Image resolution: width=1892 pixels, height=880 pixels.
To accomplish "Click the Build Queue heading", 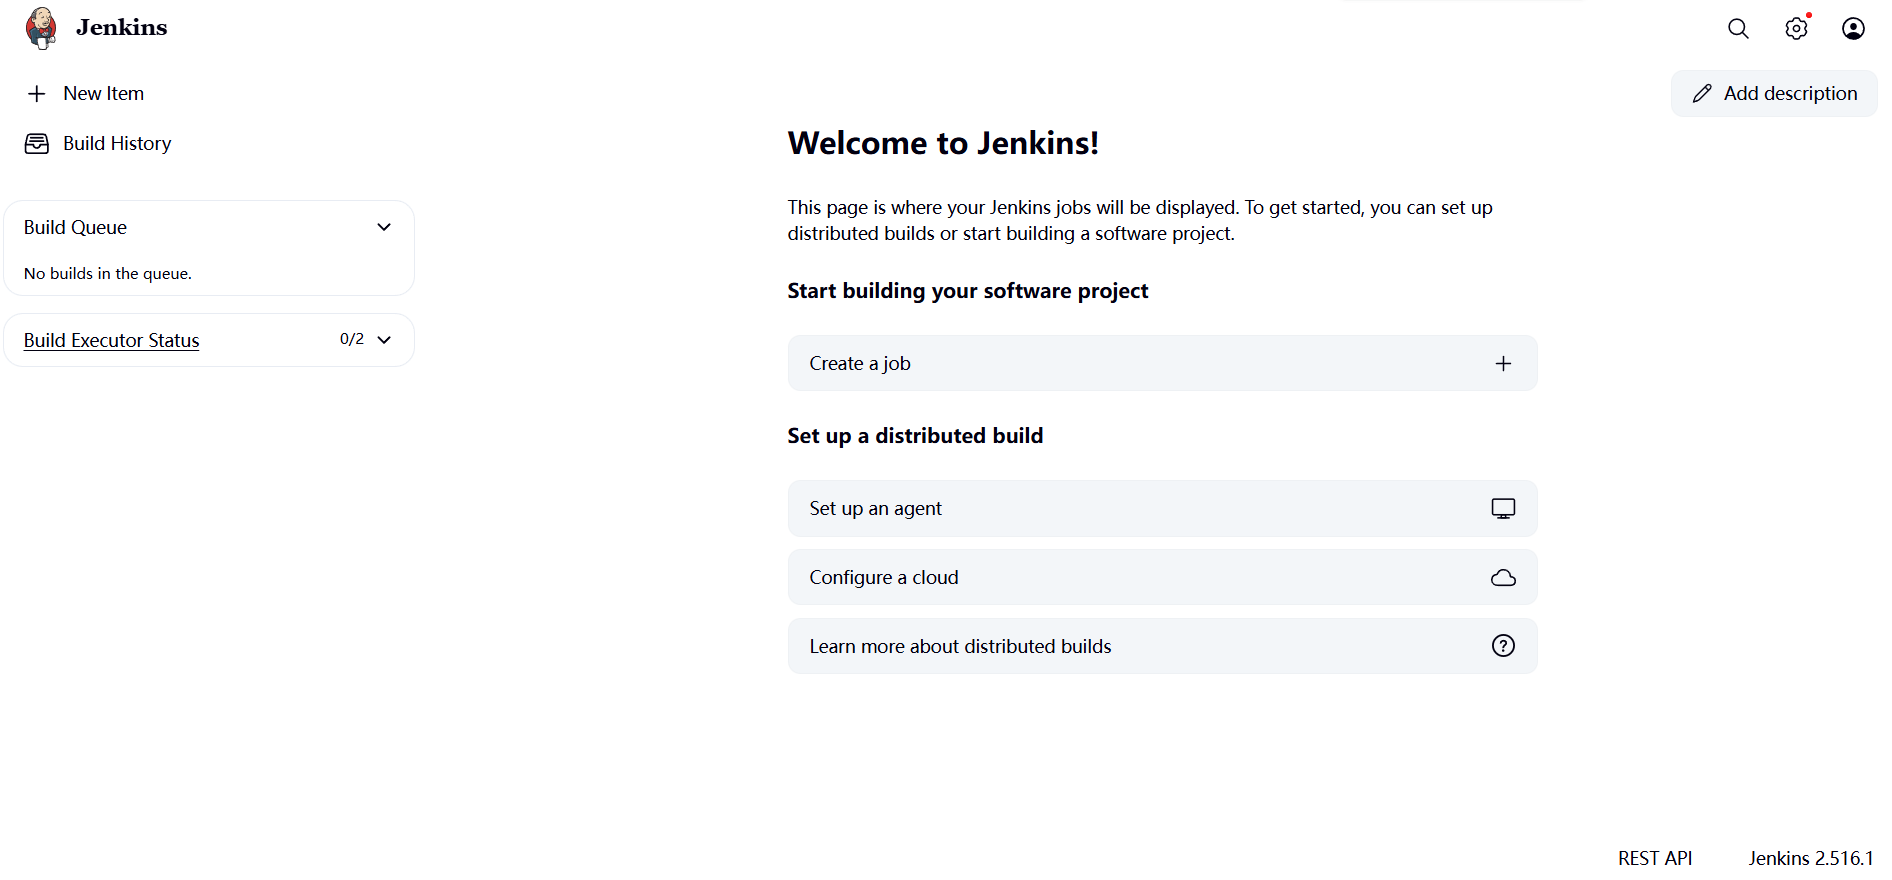I will point(75,228).
